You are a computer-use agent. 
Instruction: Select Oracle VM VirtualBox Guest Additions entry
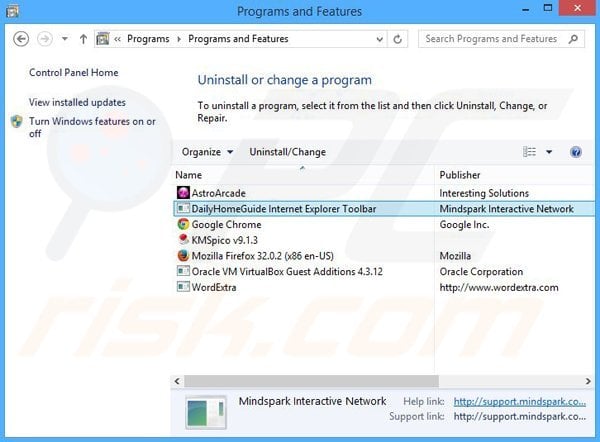tap(287, 272)
